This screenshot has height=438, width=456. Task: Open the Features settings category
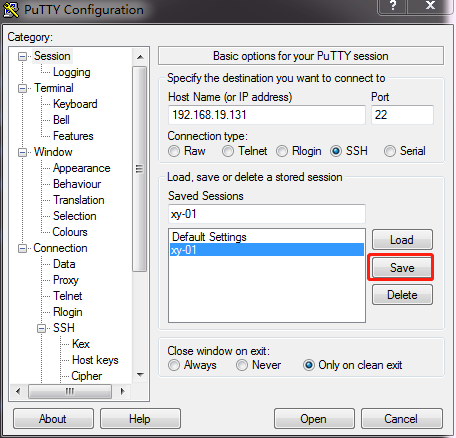[x=73, y=136]
